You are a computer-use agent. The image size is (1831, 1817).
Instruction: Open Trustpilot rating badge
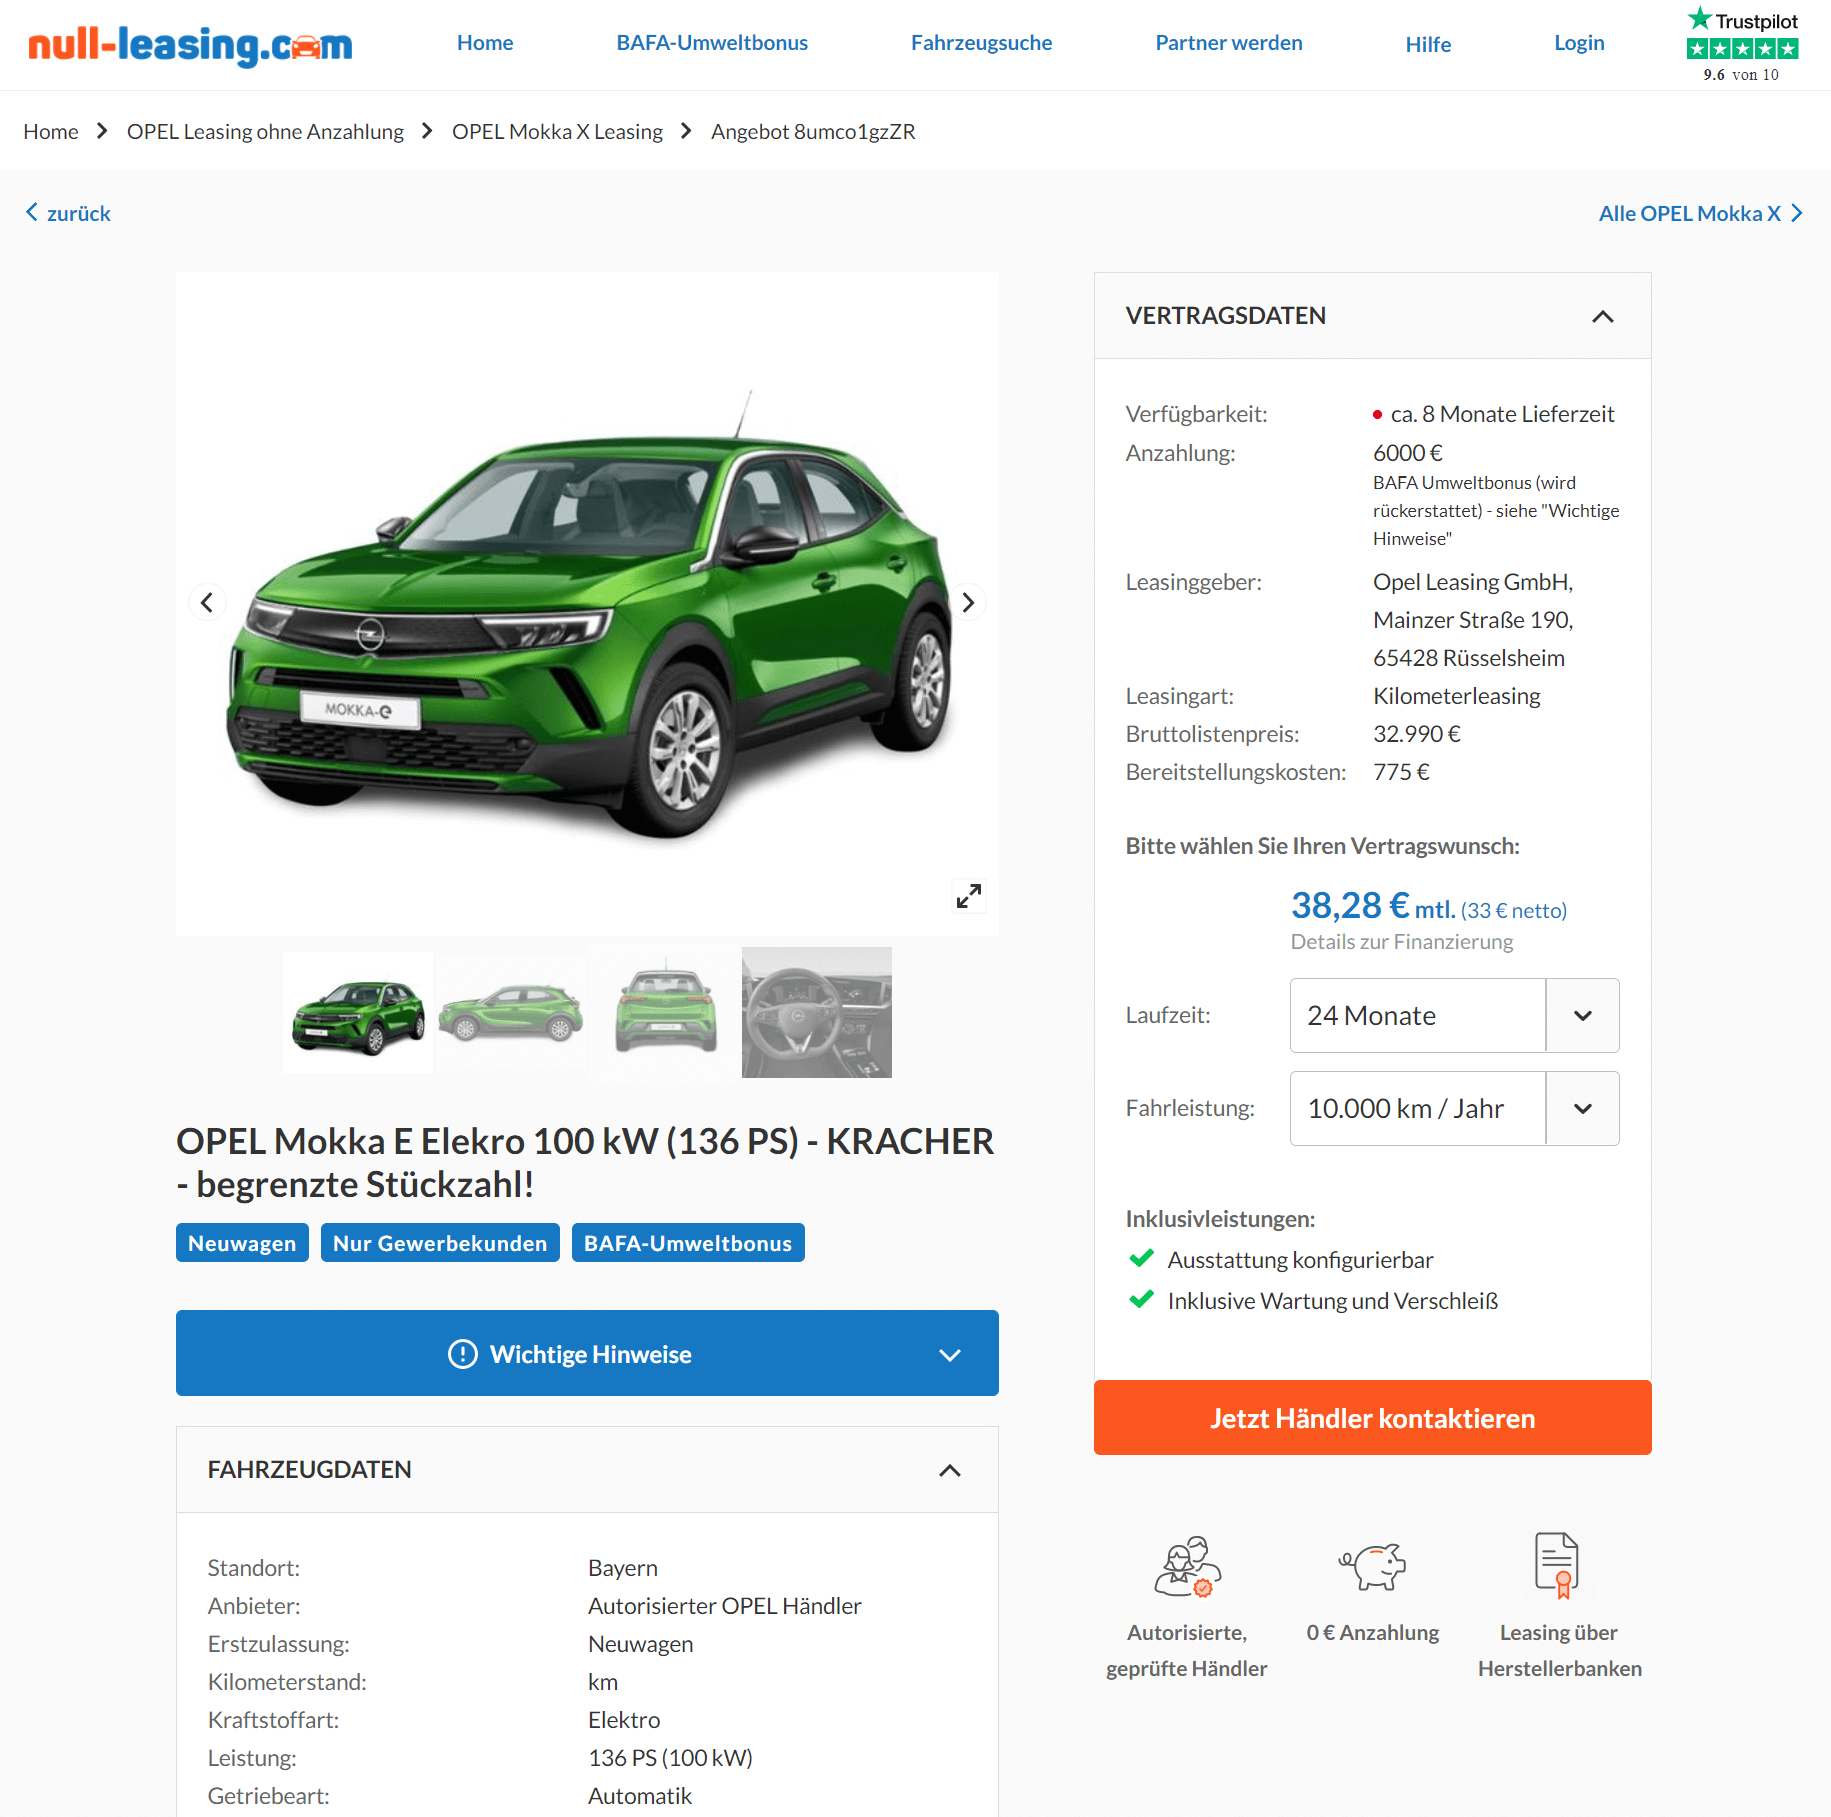pyautogui.click(x=1742, y=45)
